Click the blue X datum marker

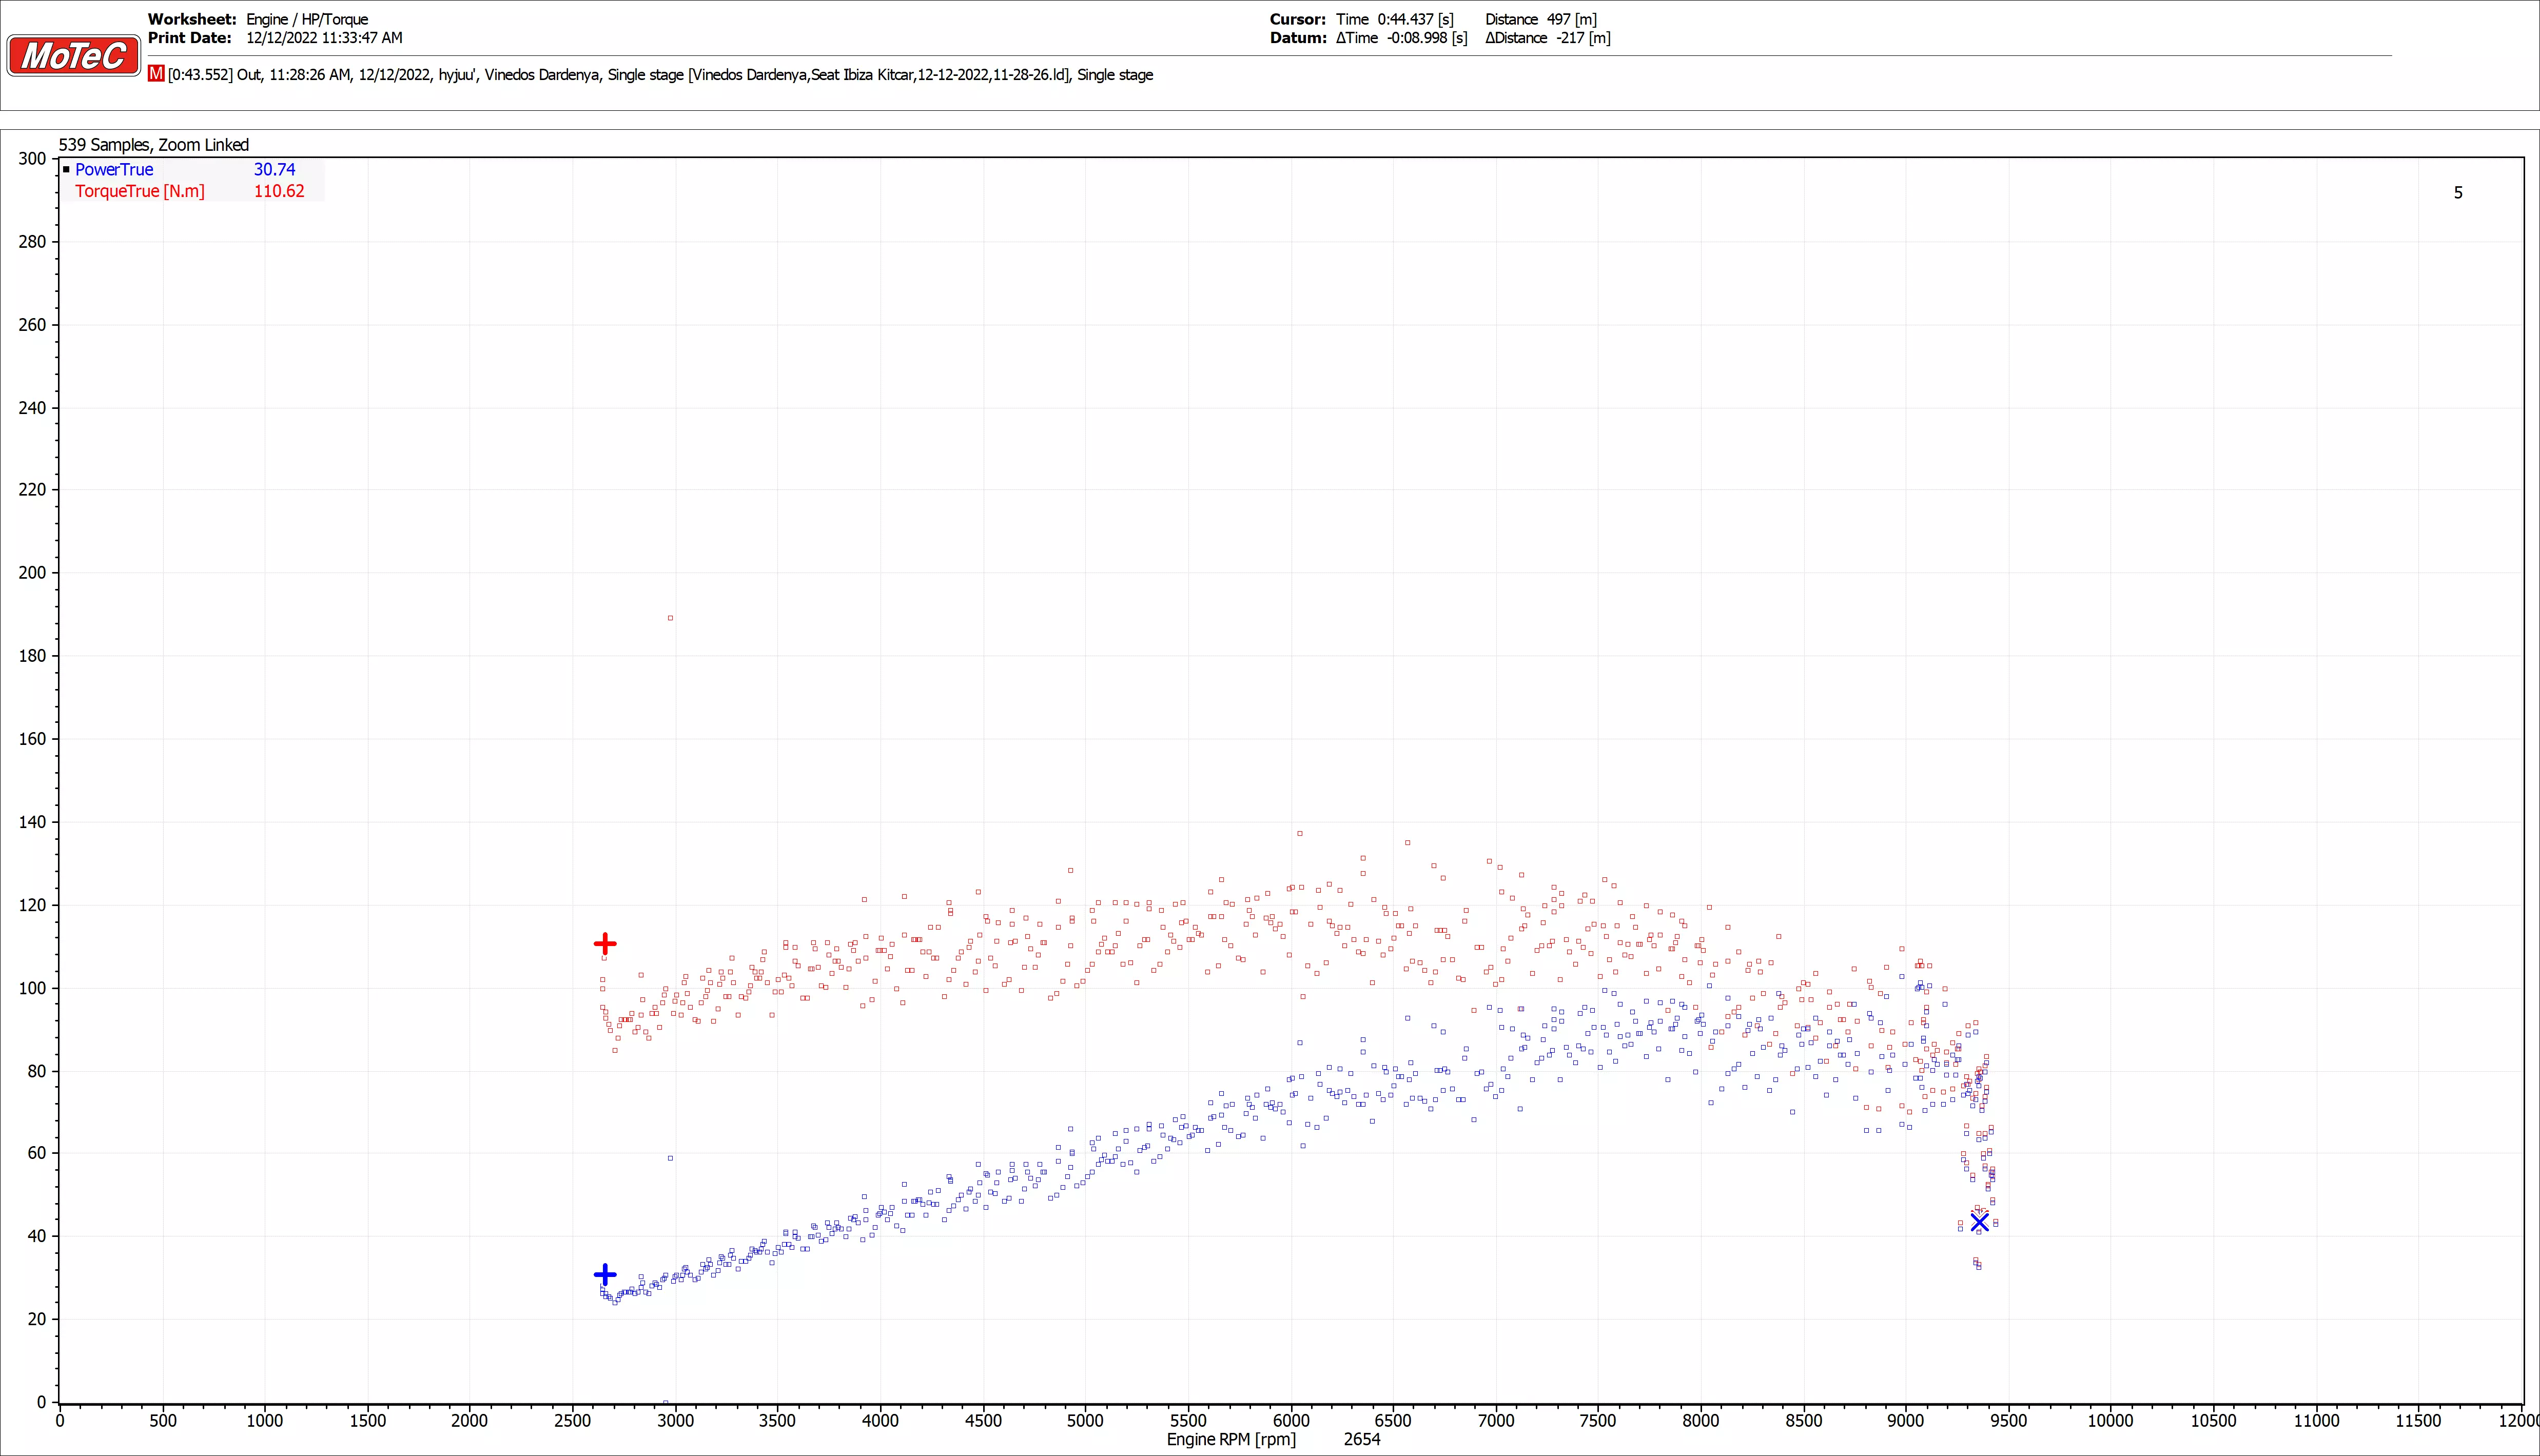click(1979, 1222)
